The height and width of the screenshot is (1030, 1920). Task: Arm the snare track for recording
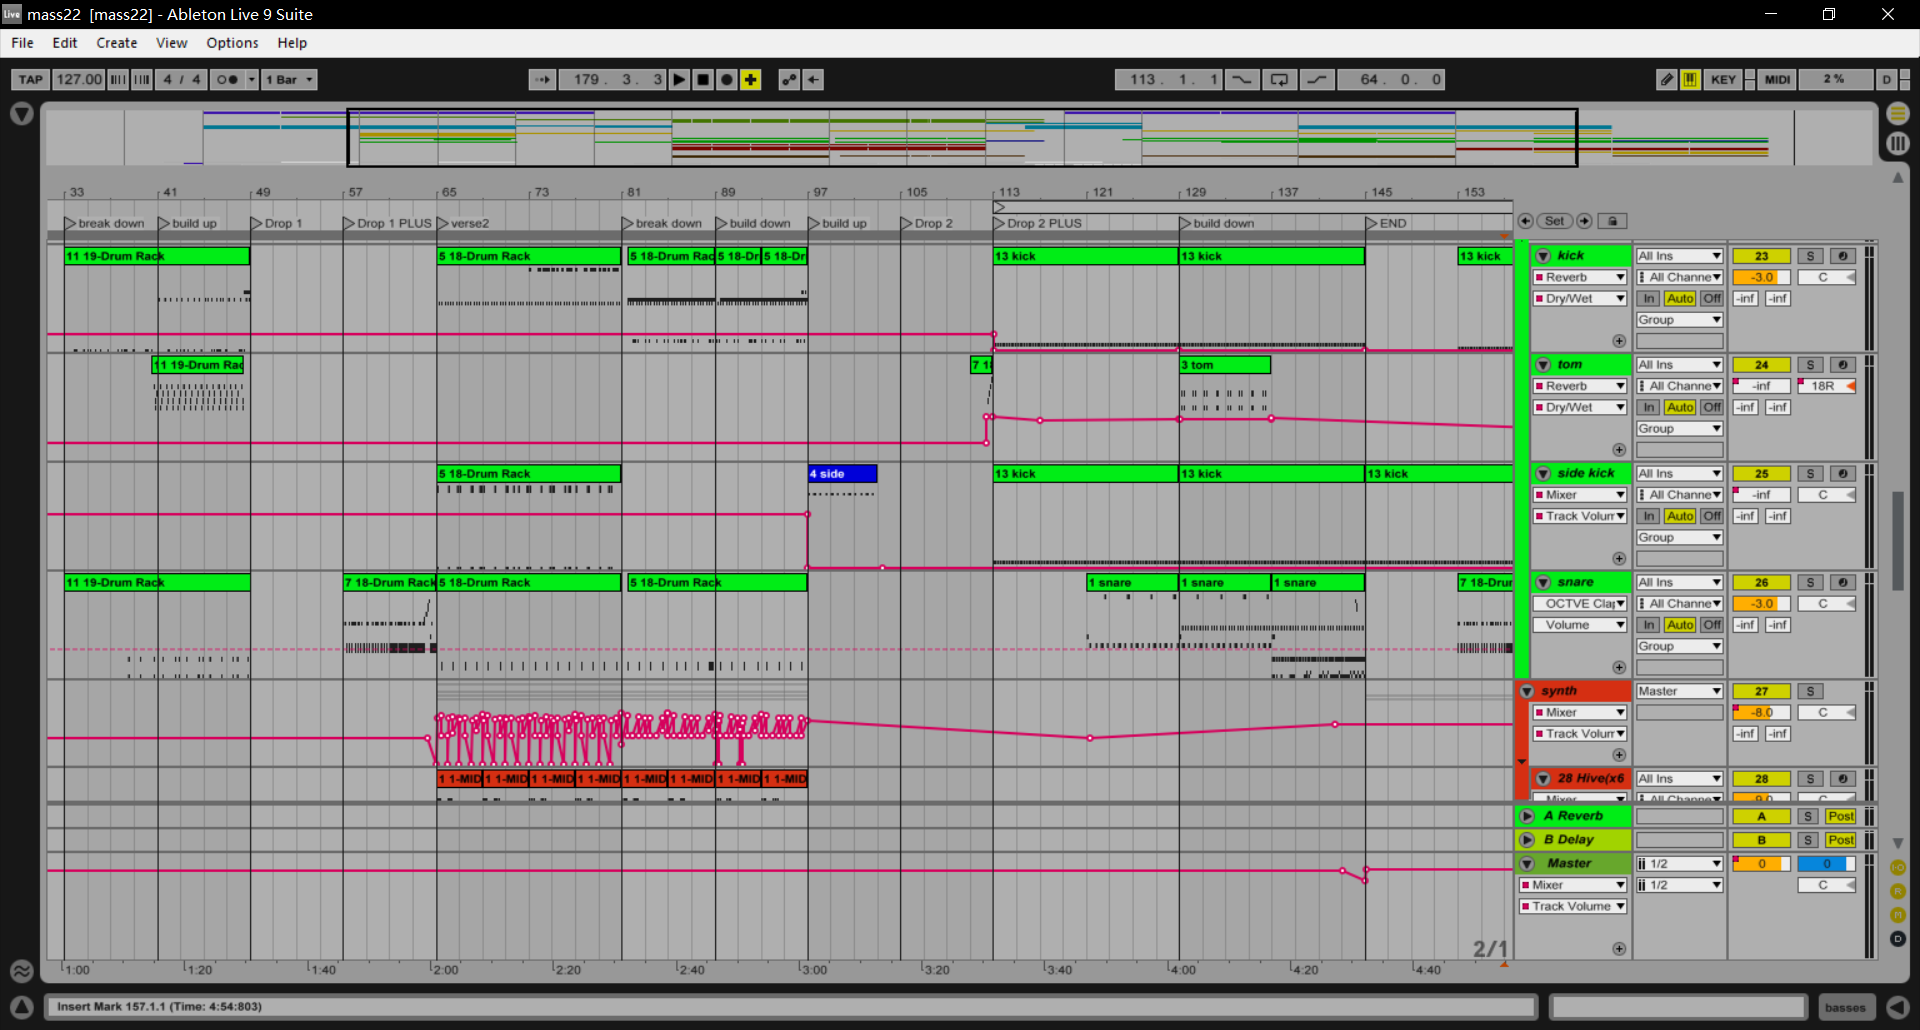pos(1842,583)
